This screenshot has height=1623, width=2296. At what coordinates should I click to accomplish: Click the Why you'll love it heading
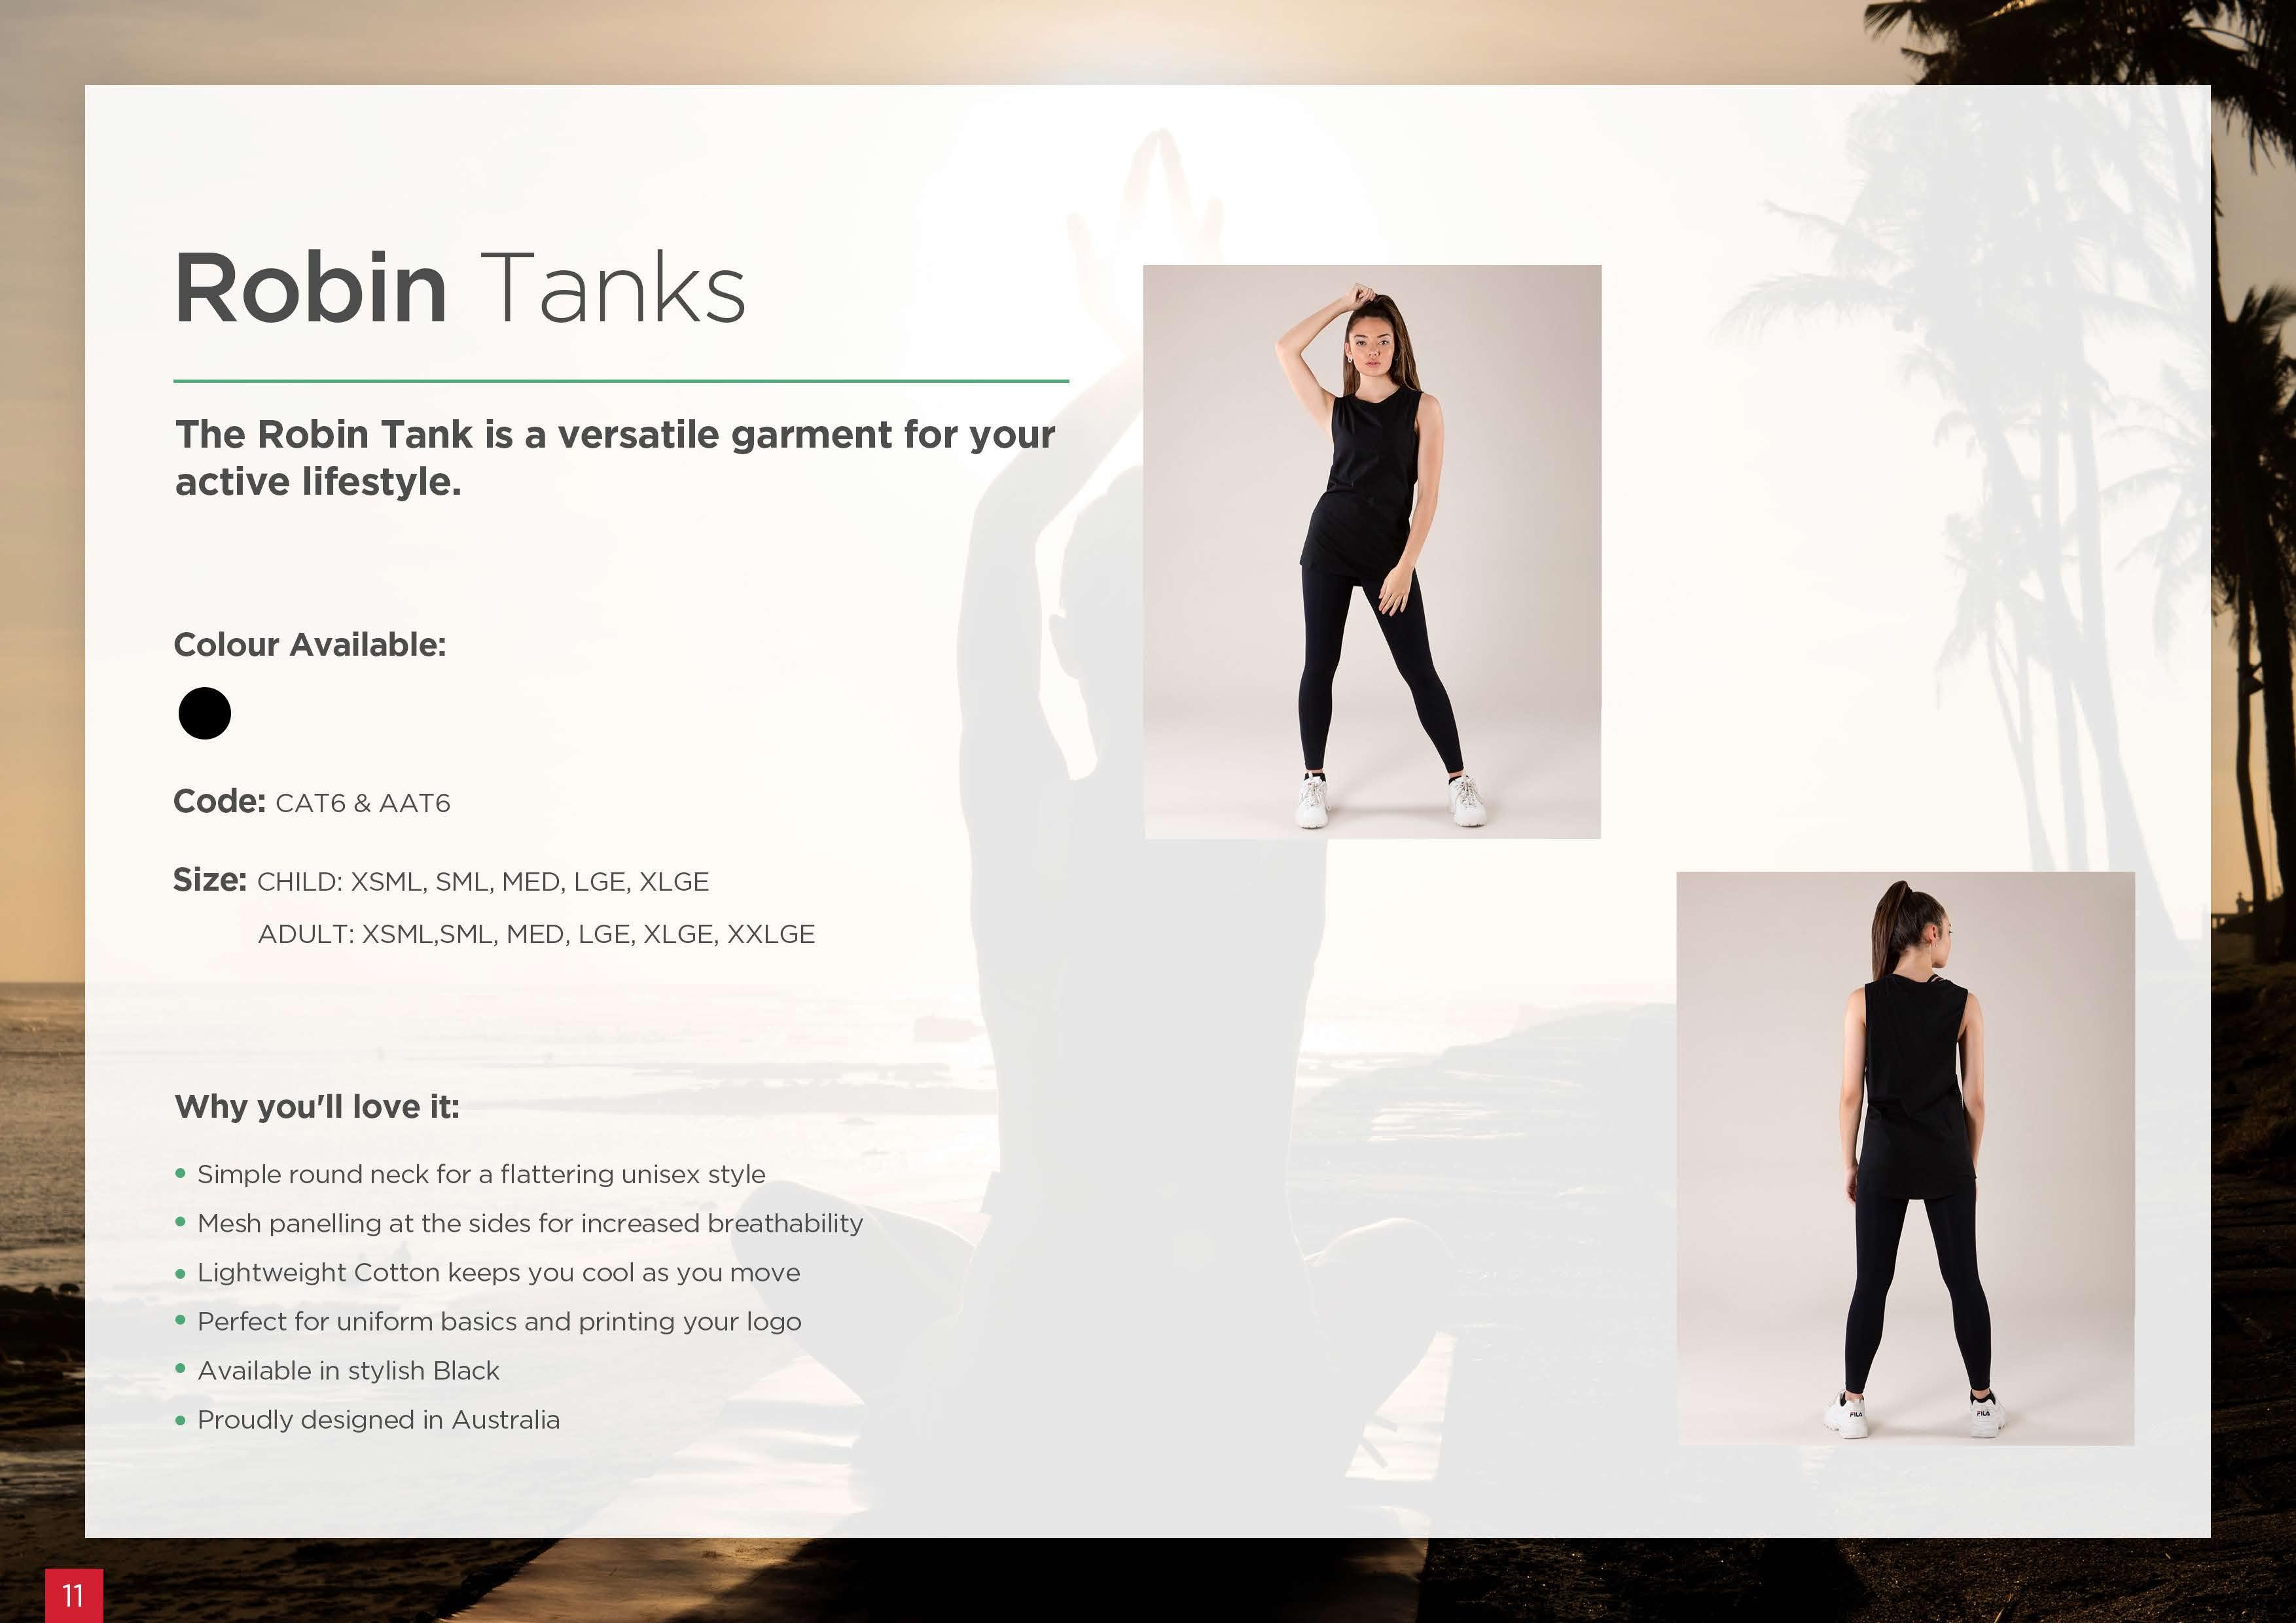click(x=317, y=1106)
